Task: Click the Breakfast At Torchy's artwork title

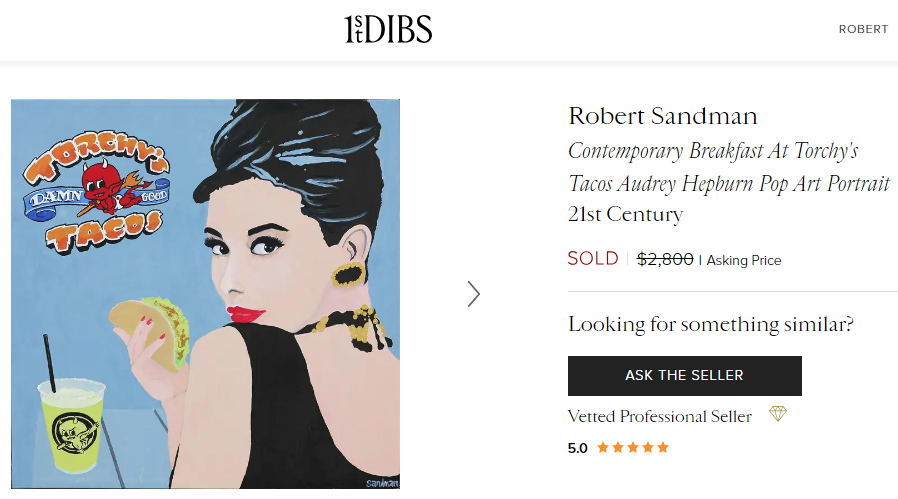Action: (x=728, y=167)
